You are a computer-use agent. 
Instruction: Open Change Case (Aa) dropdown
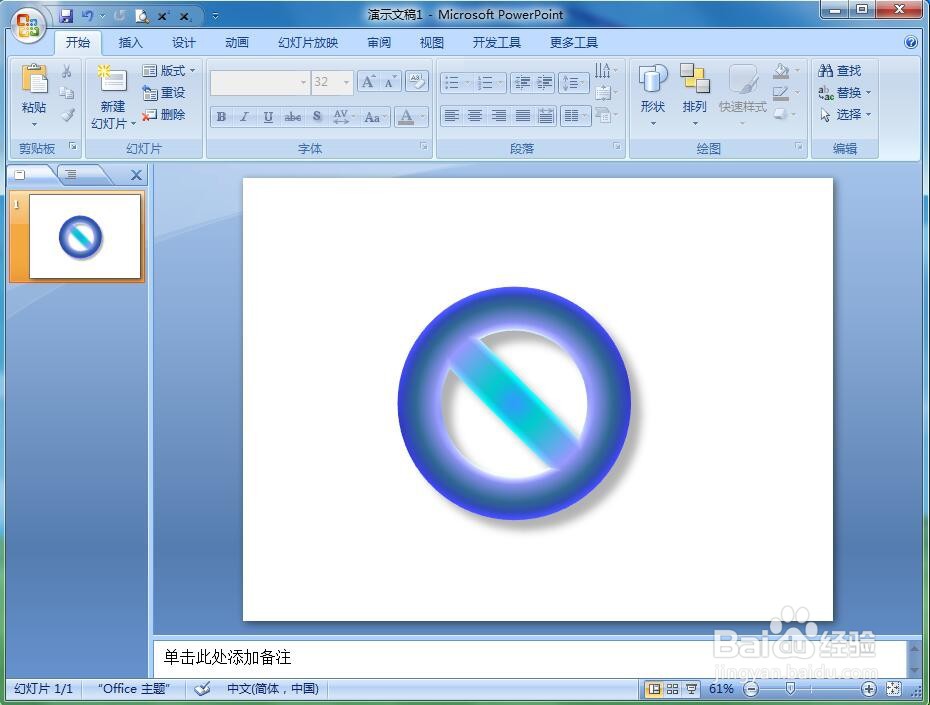(375, 117)
